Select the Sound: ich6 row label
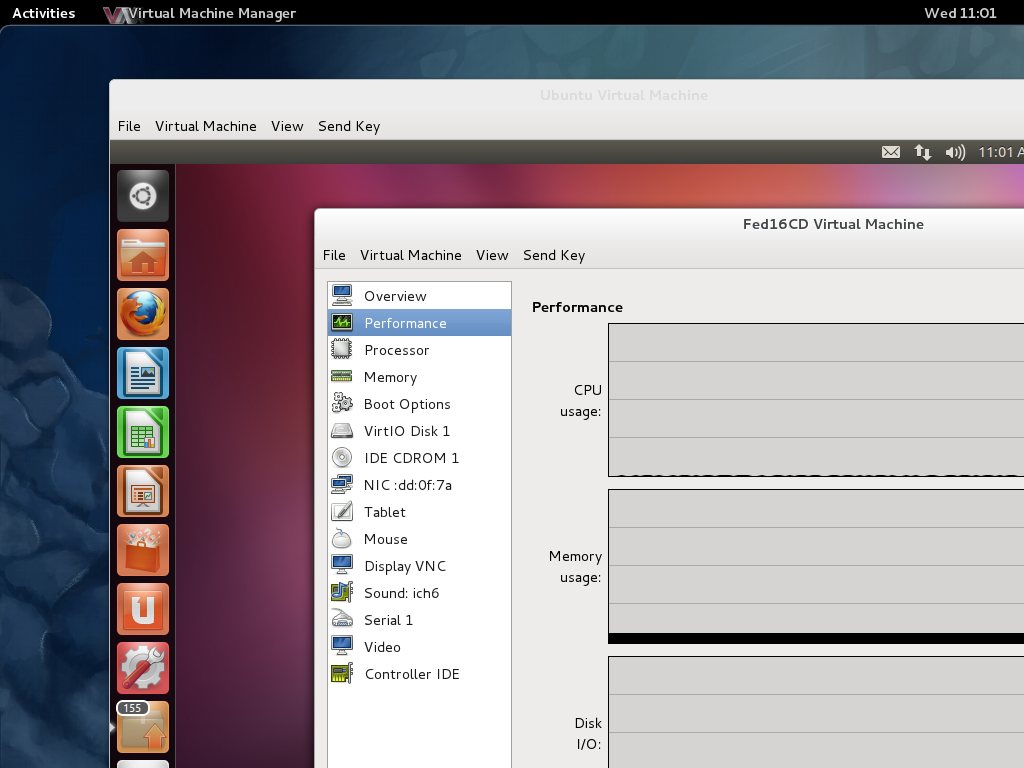The image size is (1024, 768). pyautogui.click(x=401, y=593)
